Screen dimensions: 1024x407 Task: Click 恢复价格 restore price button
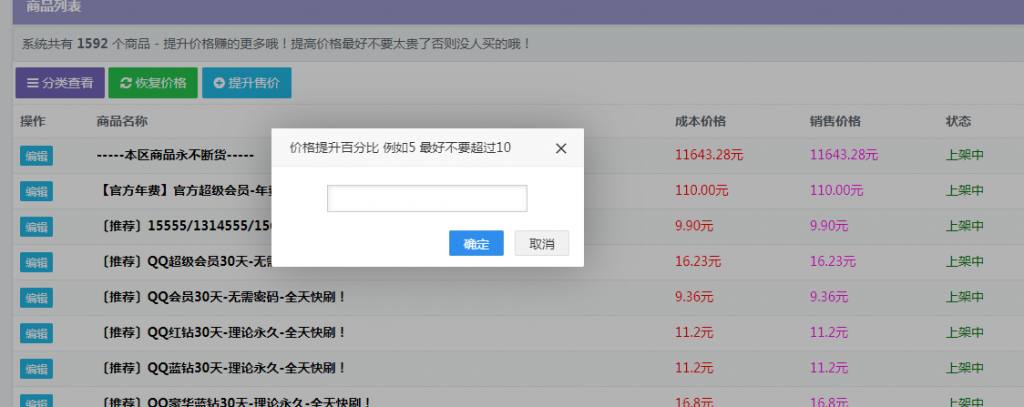(x=153, y=83)
